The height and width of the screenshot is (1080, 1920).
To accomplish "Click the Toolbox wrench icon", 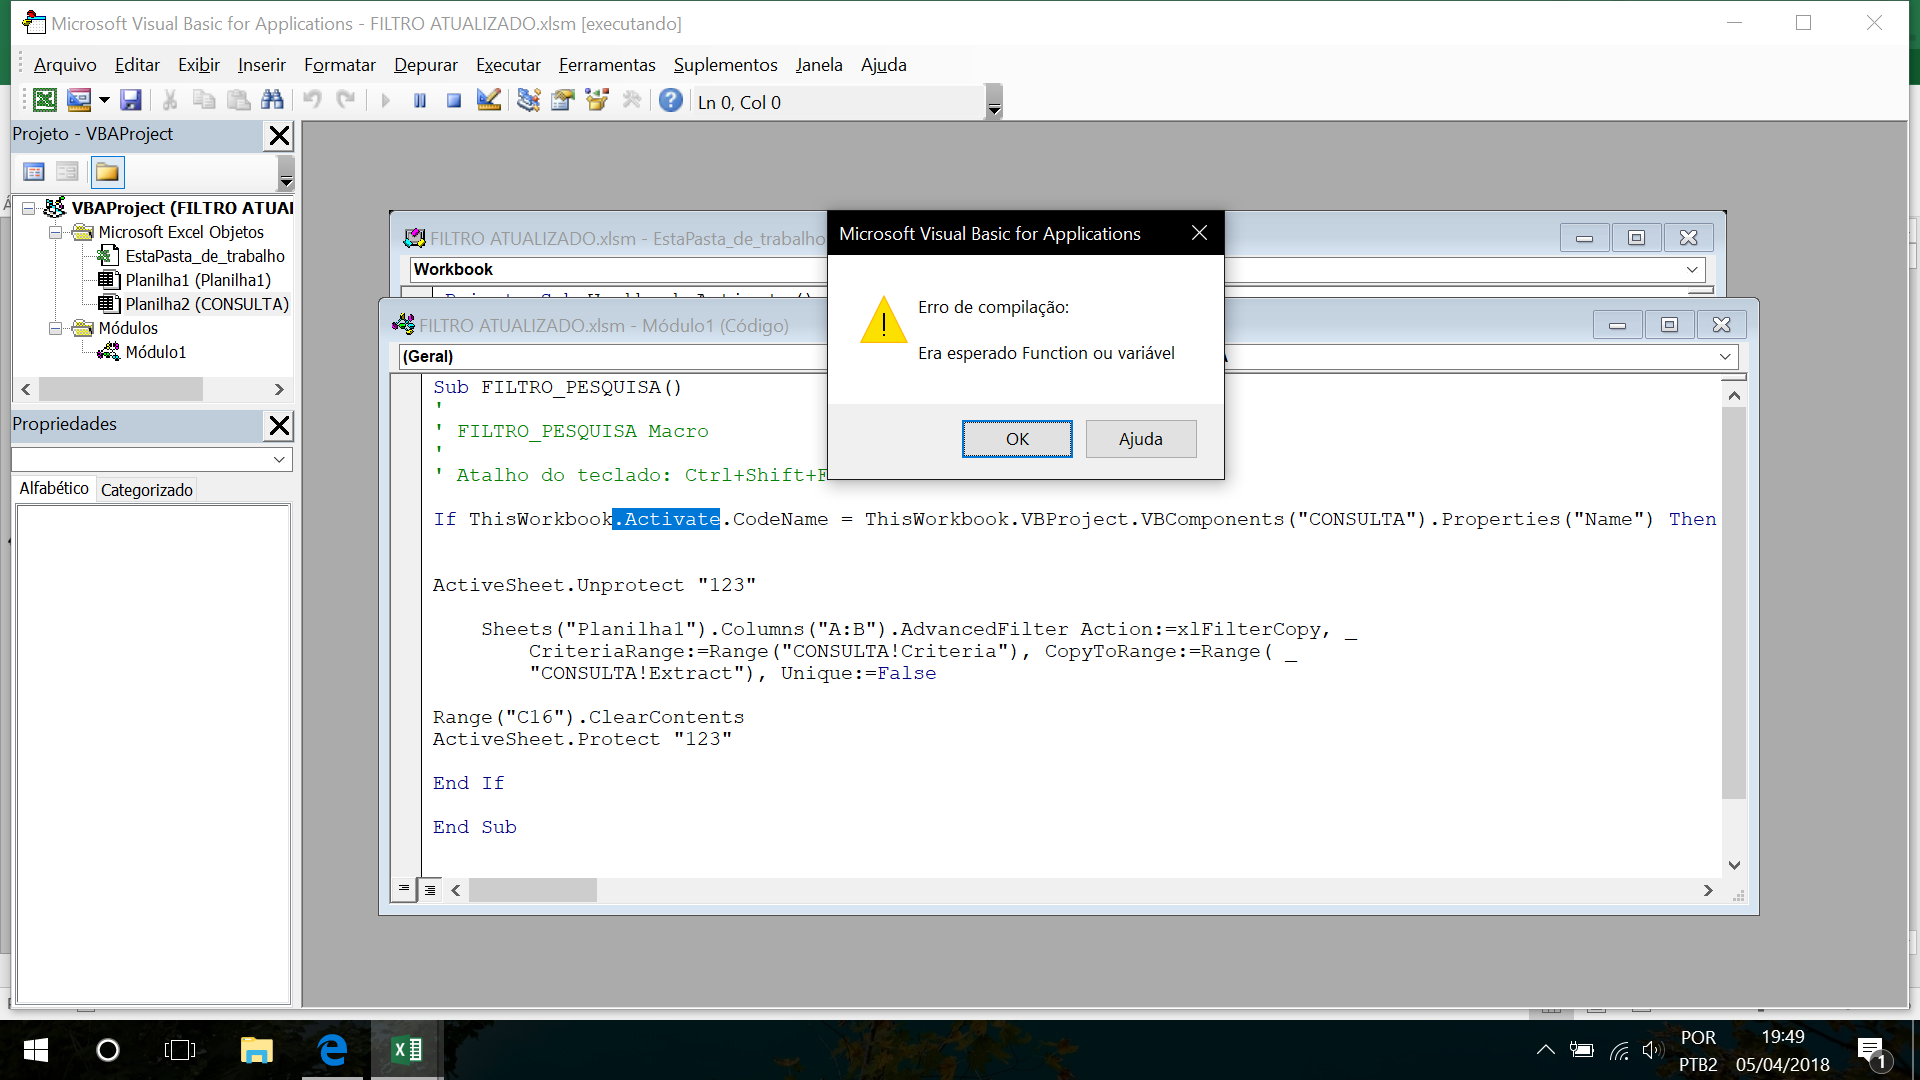I will pyautogui.click(x=631, y=100).
